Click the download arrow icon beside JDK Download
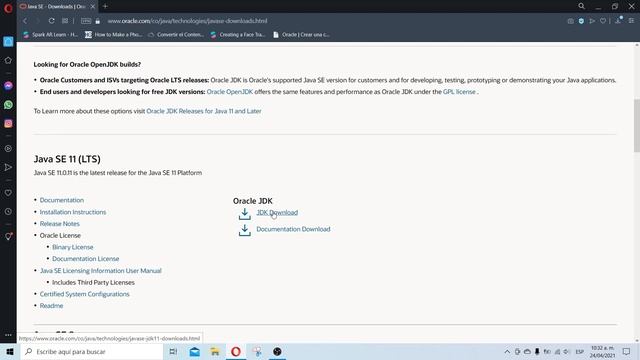640x360 pixels. pos(244,213)
